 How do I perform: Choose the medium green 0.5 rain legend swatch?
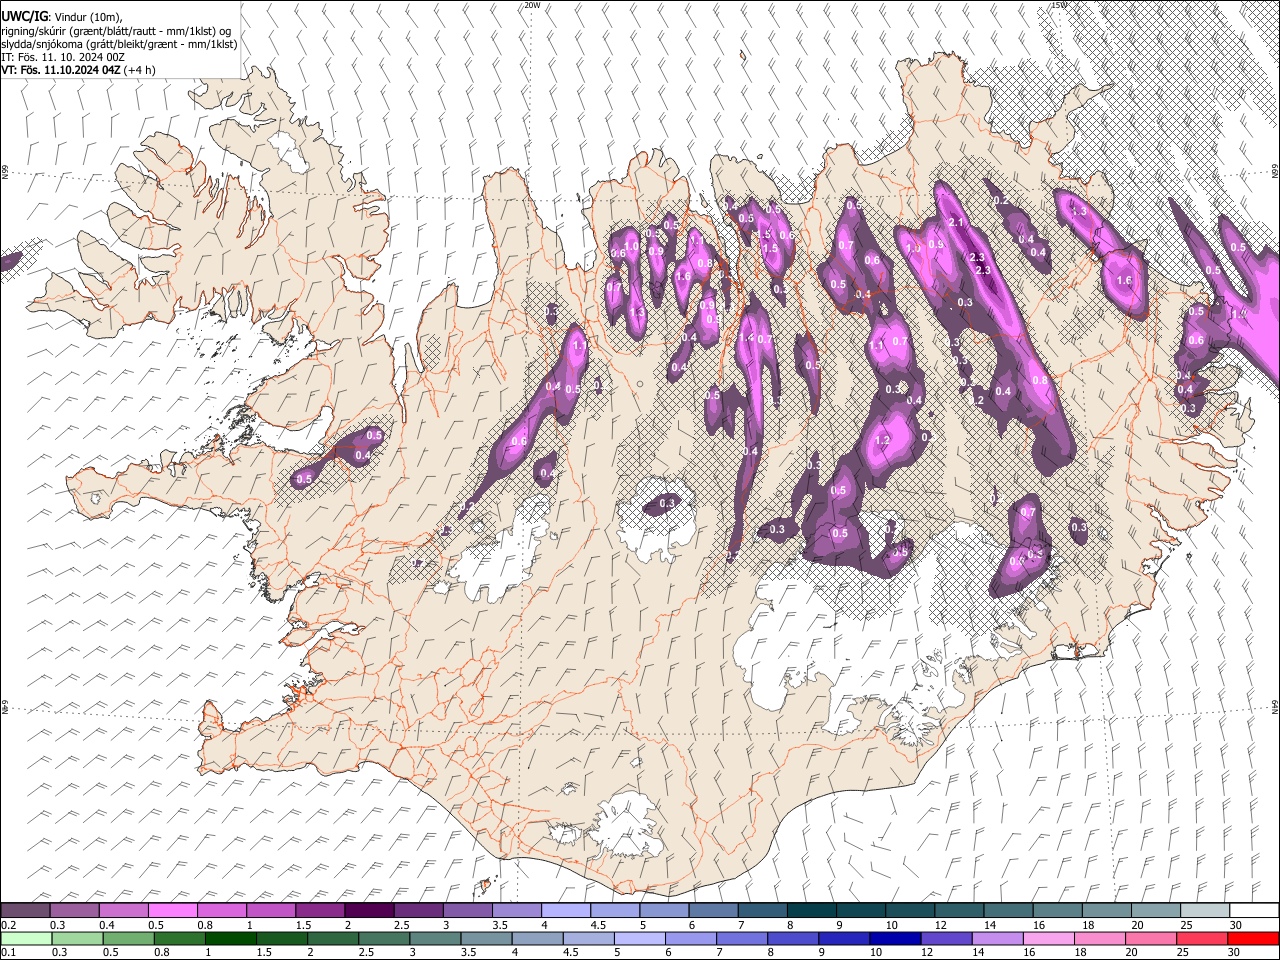[x=128, y=938]
